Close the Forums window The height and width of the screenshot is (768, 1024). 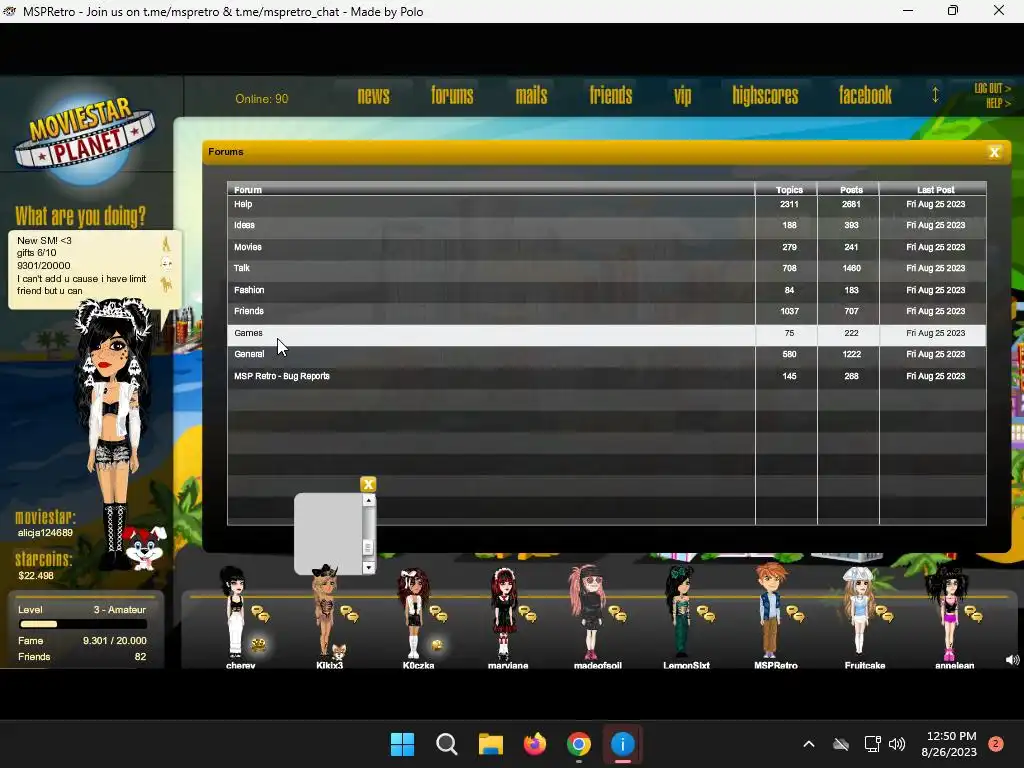click(x=995, y=152)
